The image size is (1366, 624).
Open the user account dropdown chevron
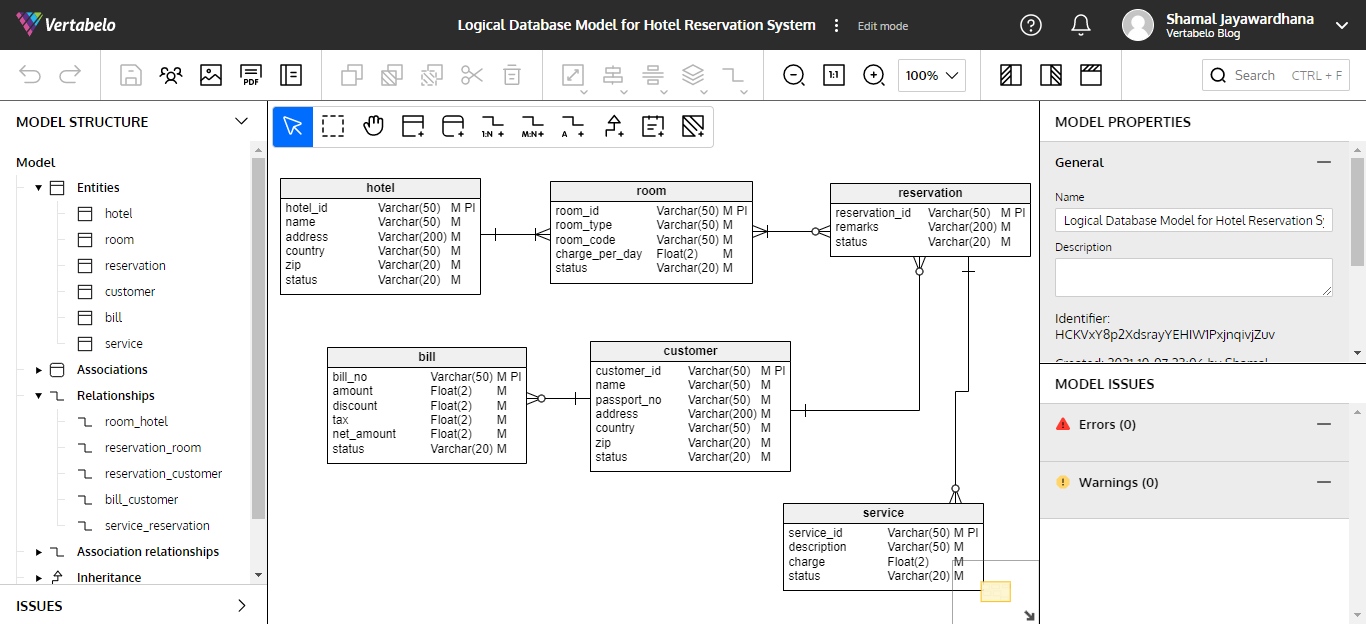[x=1342, y=25]
